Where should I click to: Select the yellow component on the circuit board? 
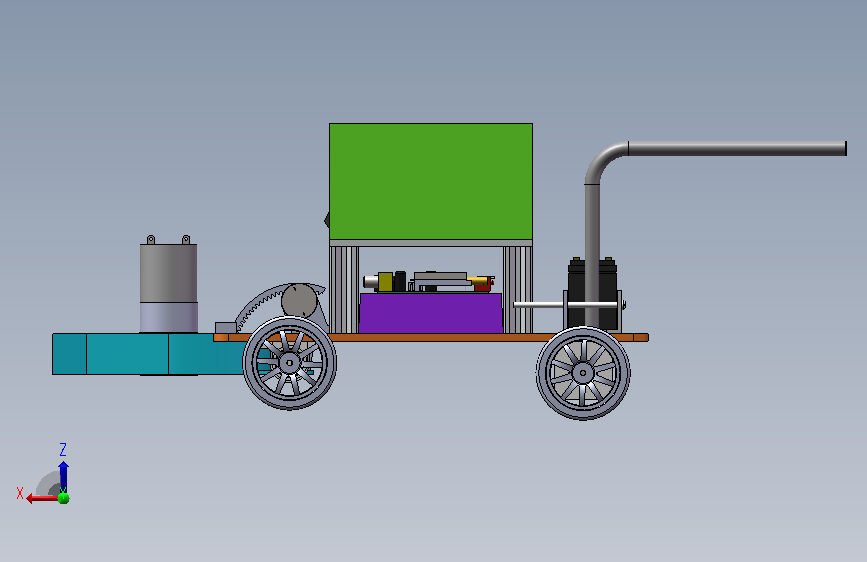coord(385,282)
